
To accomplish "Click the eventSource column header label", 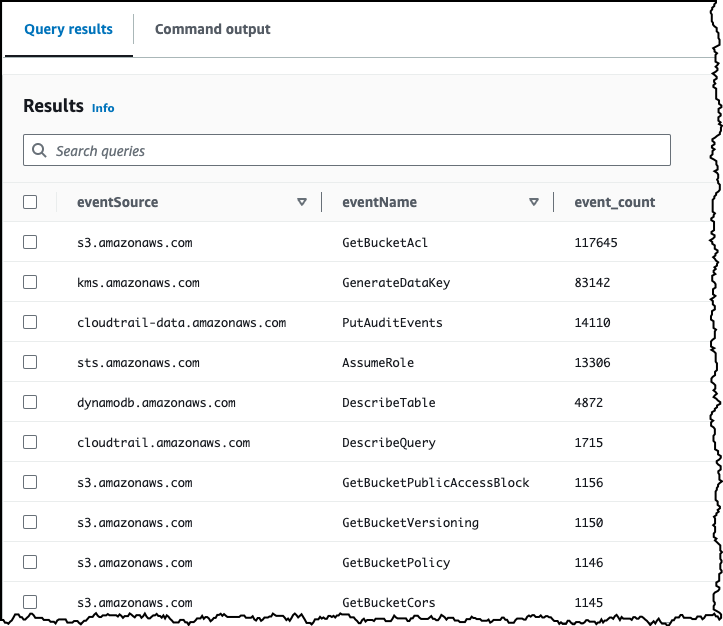I will pyautogui.click(x=117, y=202).
